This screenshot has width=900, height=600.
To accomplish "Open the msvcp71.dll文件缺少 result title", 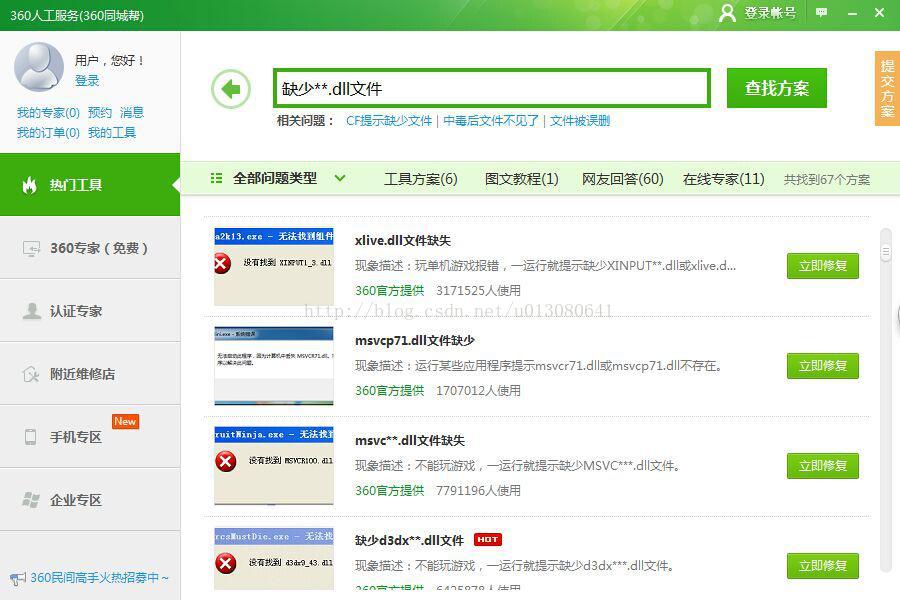I will point(414,340).
